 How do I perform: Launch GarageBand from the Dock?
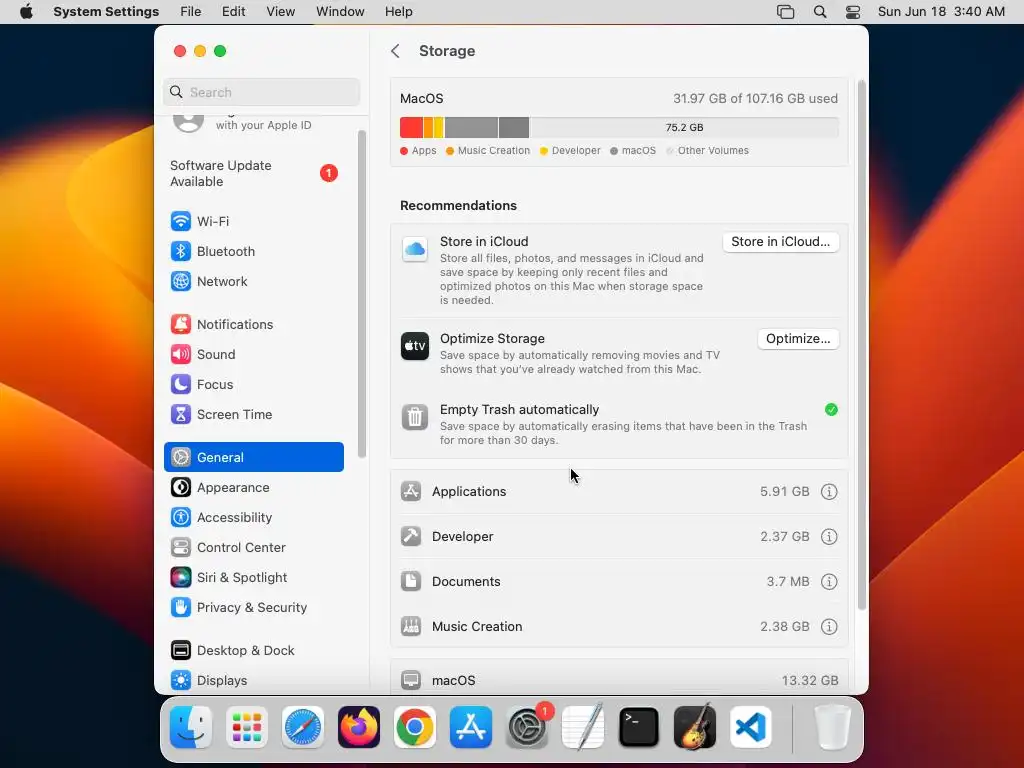(695, 727)
